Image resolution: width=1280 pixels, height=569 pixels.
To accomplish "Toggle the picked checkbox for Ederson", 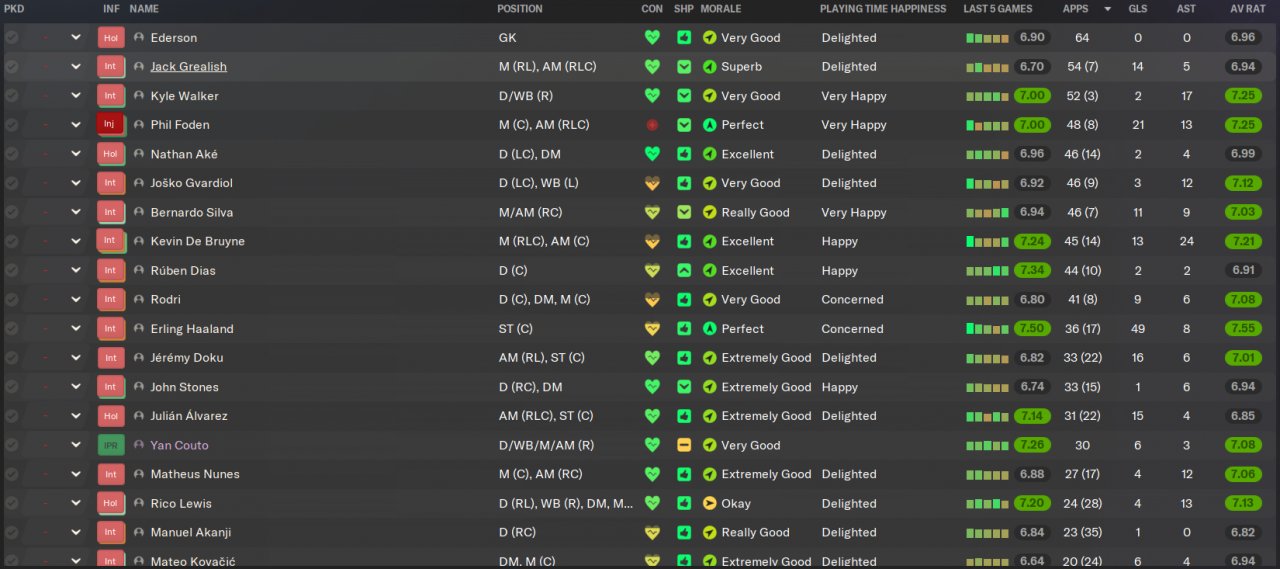I will [x=11, y=38].
